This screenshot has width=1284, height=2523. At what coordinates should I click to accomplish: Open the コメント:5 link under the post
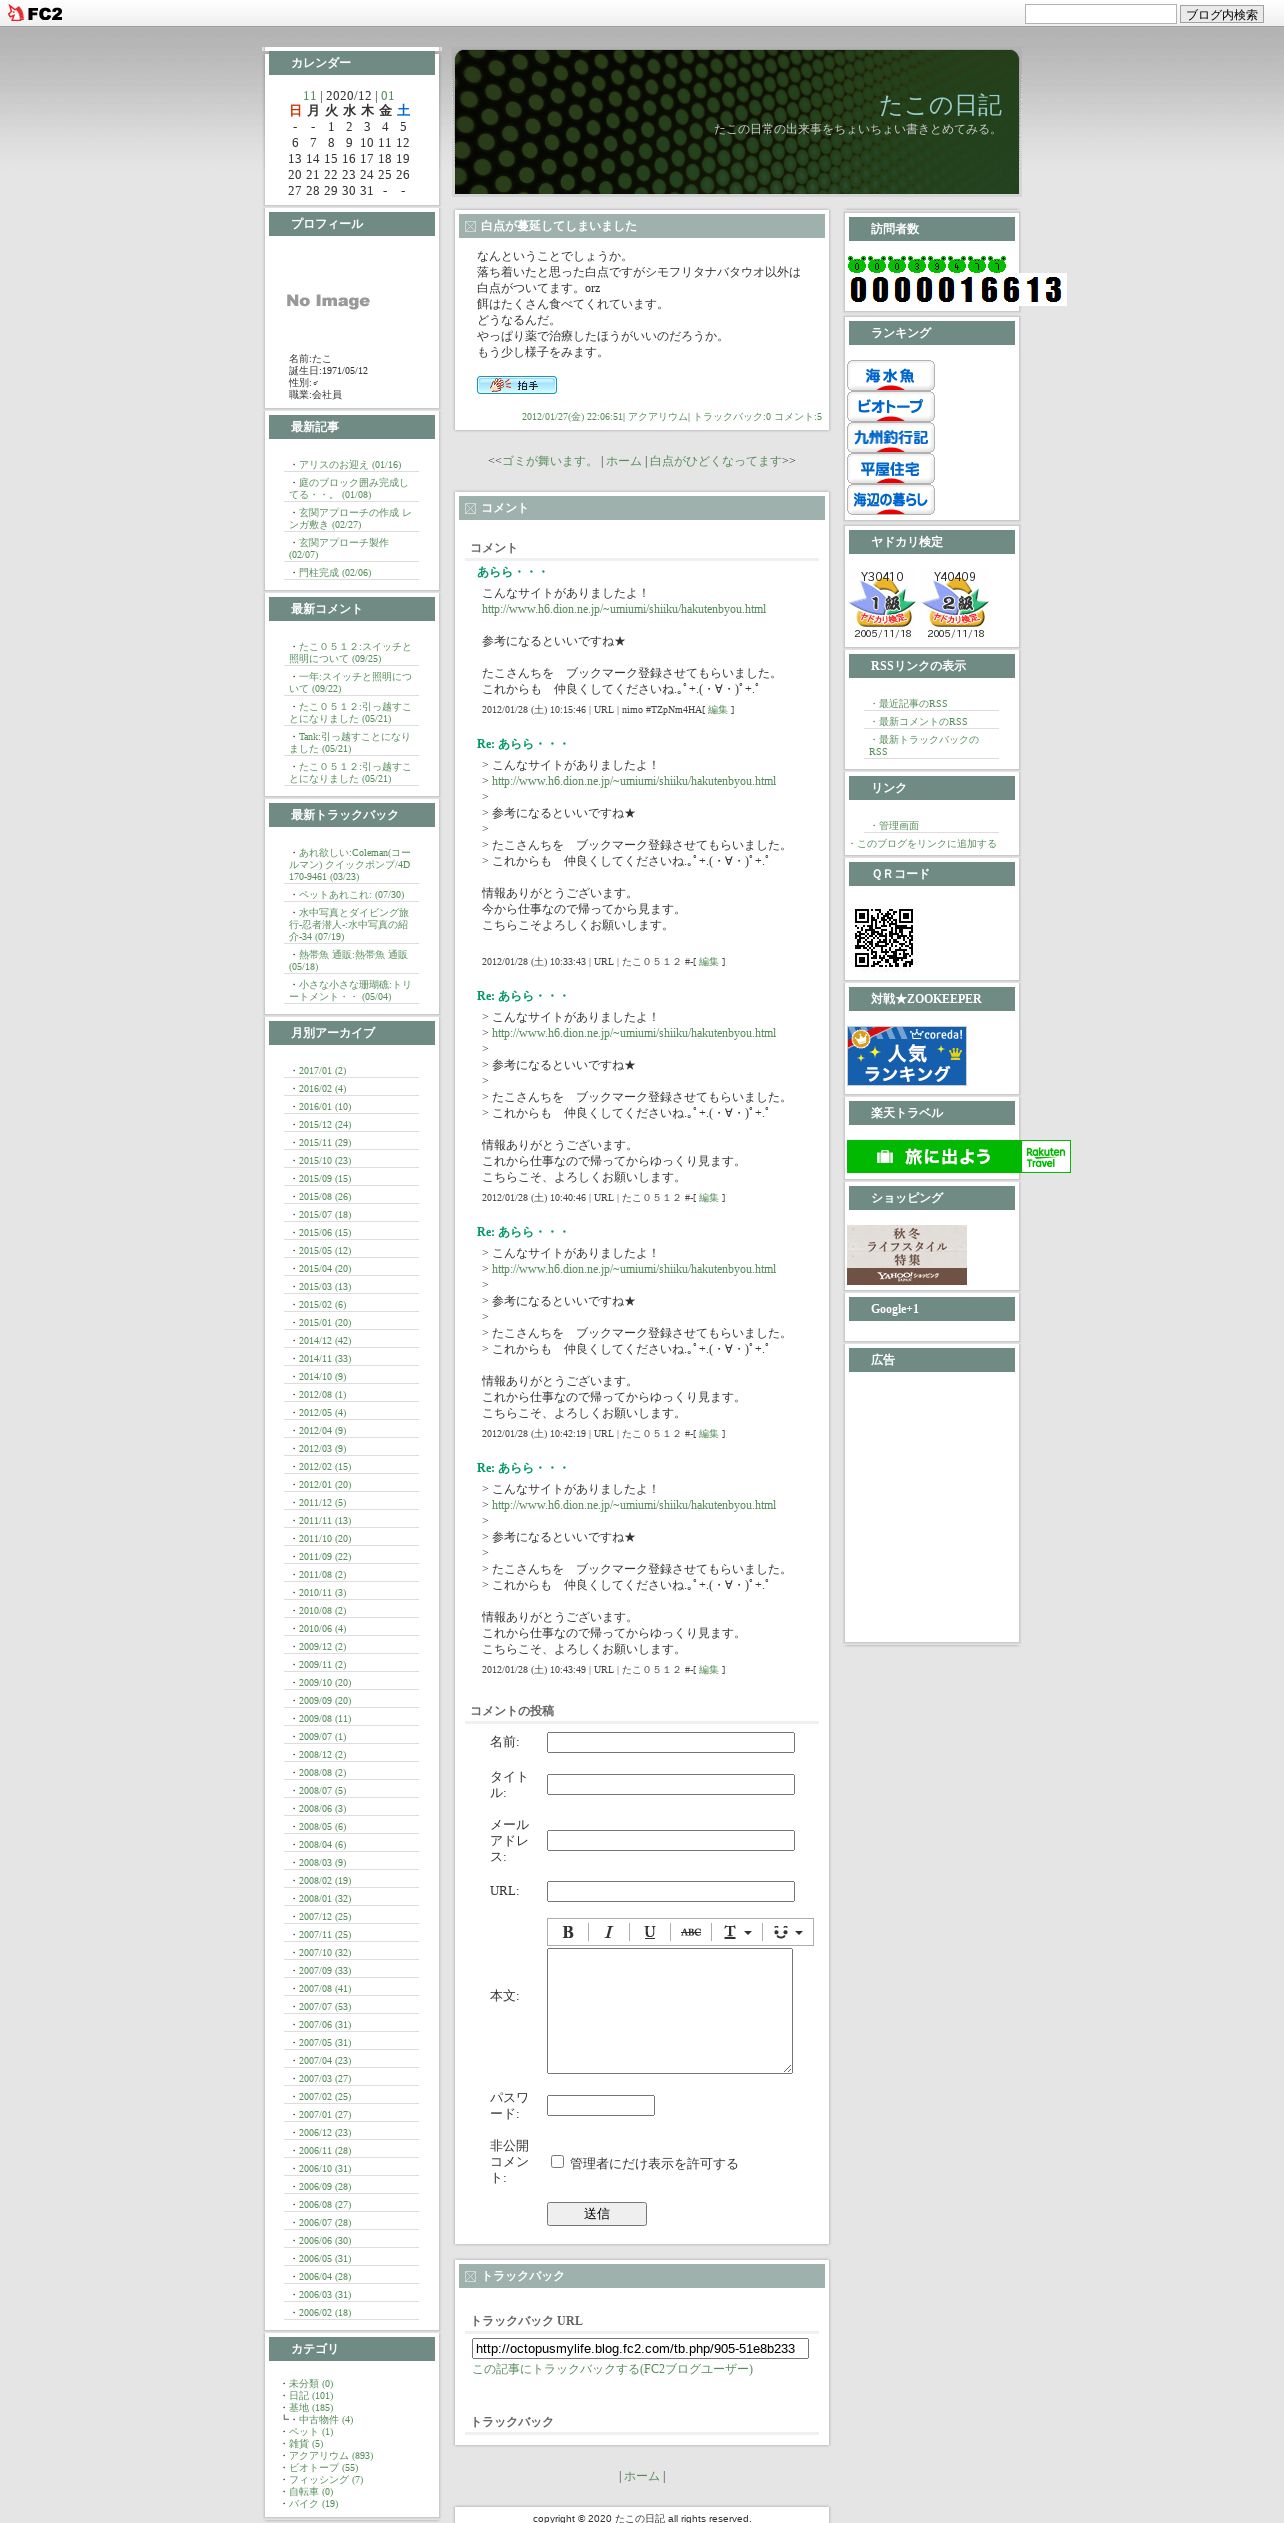pyautogui.click(x=798, y=417)
